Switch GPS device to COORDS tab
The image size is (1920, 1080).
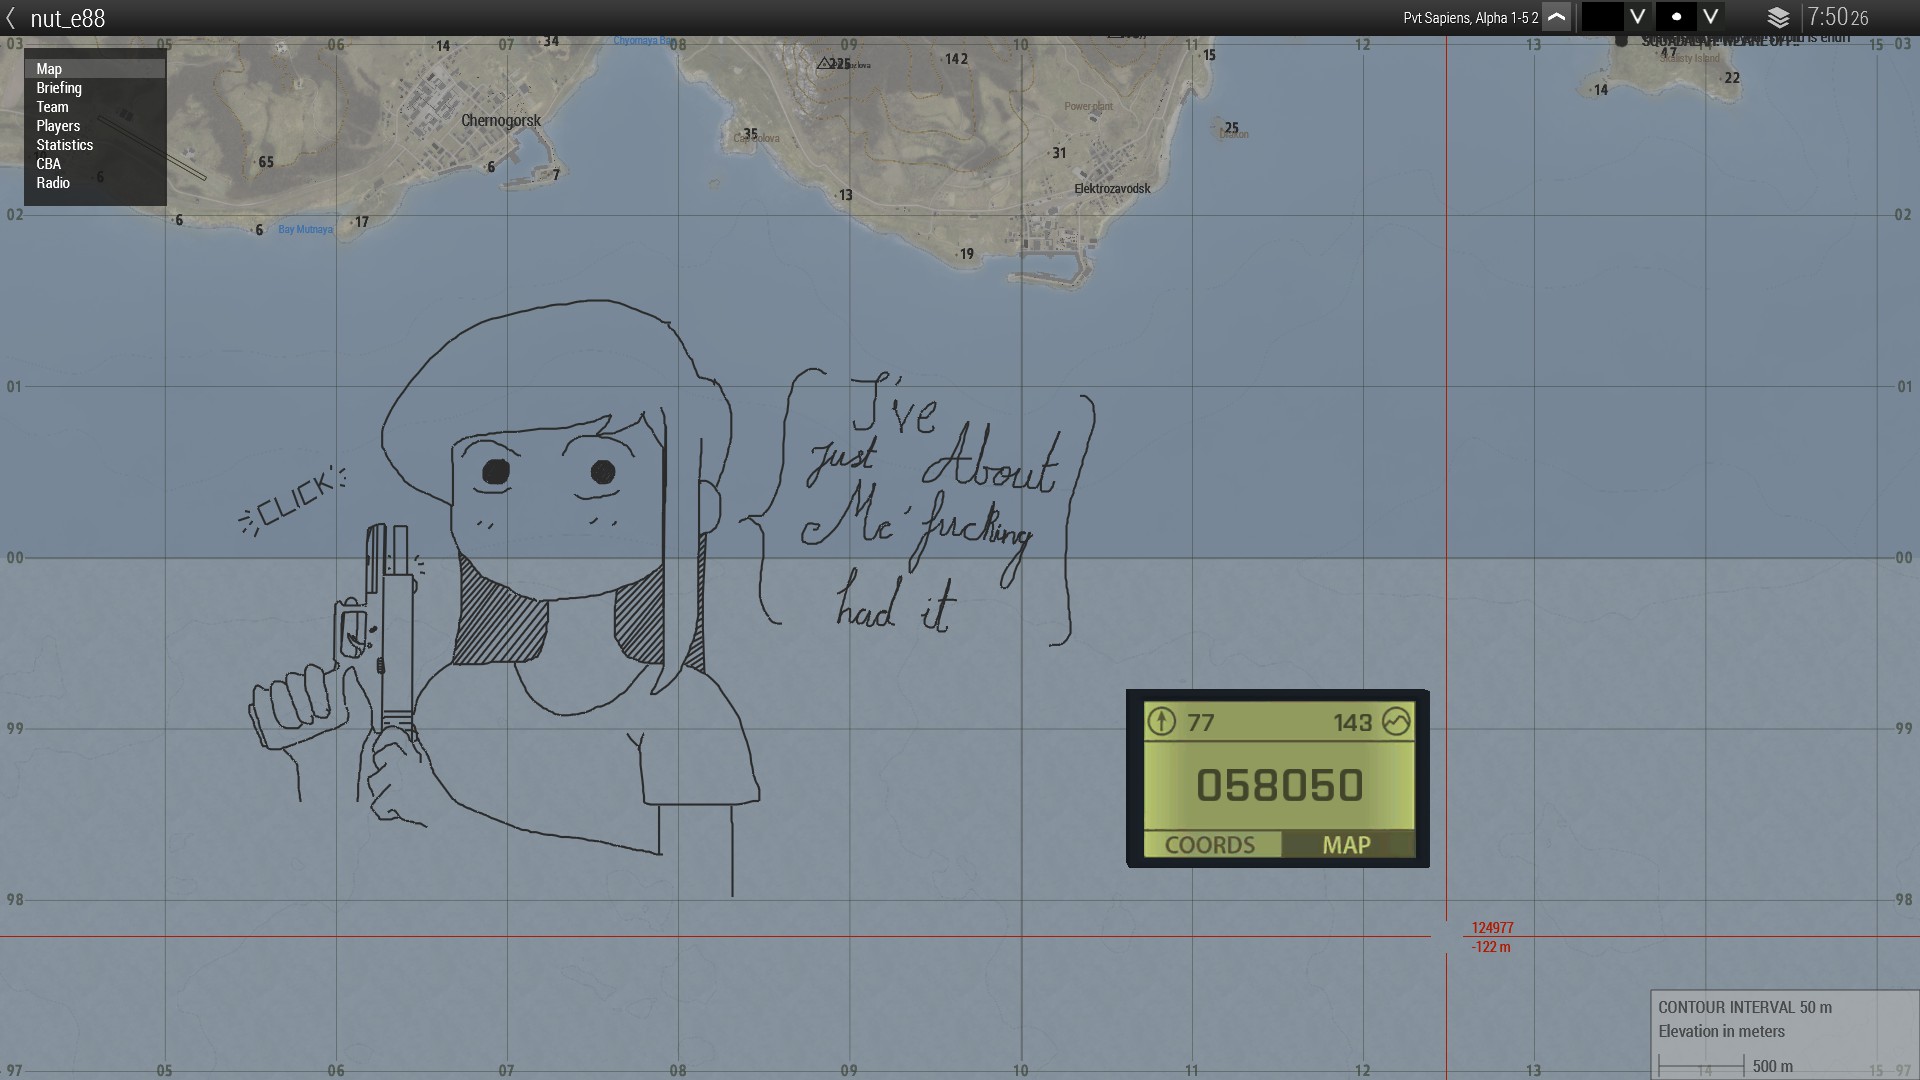[x=1210, y=845]
